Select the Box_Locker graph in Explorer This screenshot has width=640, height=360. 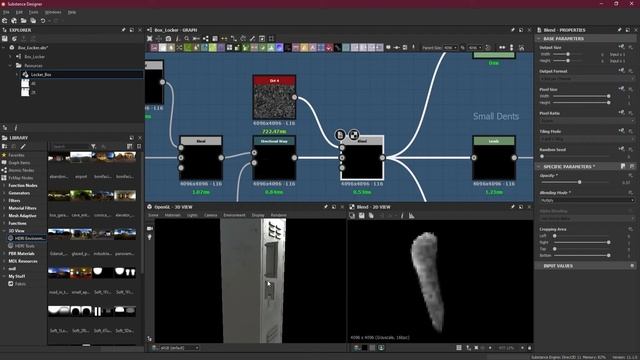(34, 57)
